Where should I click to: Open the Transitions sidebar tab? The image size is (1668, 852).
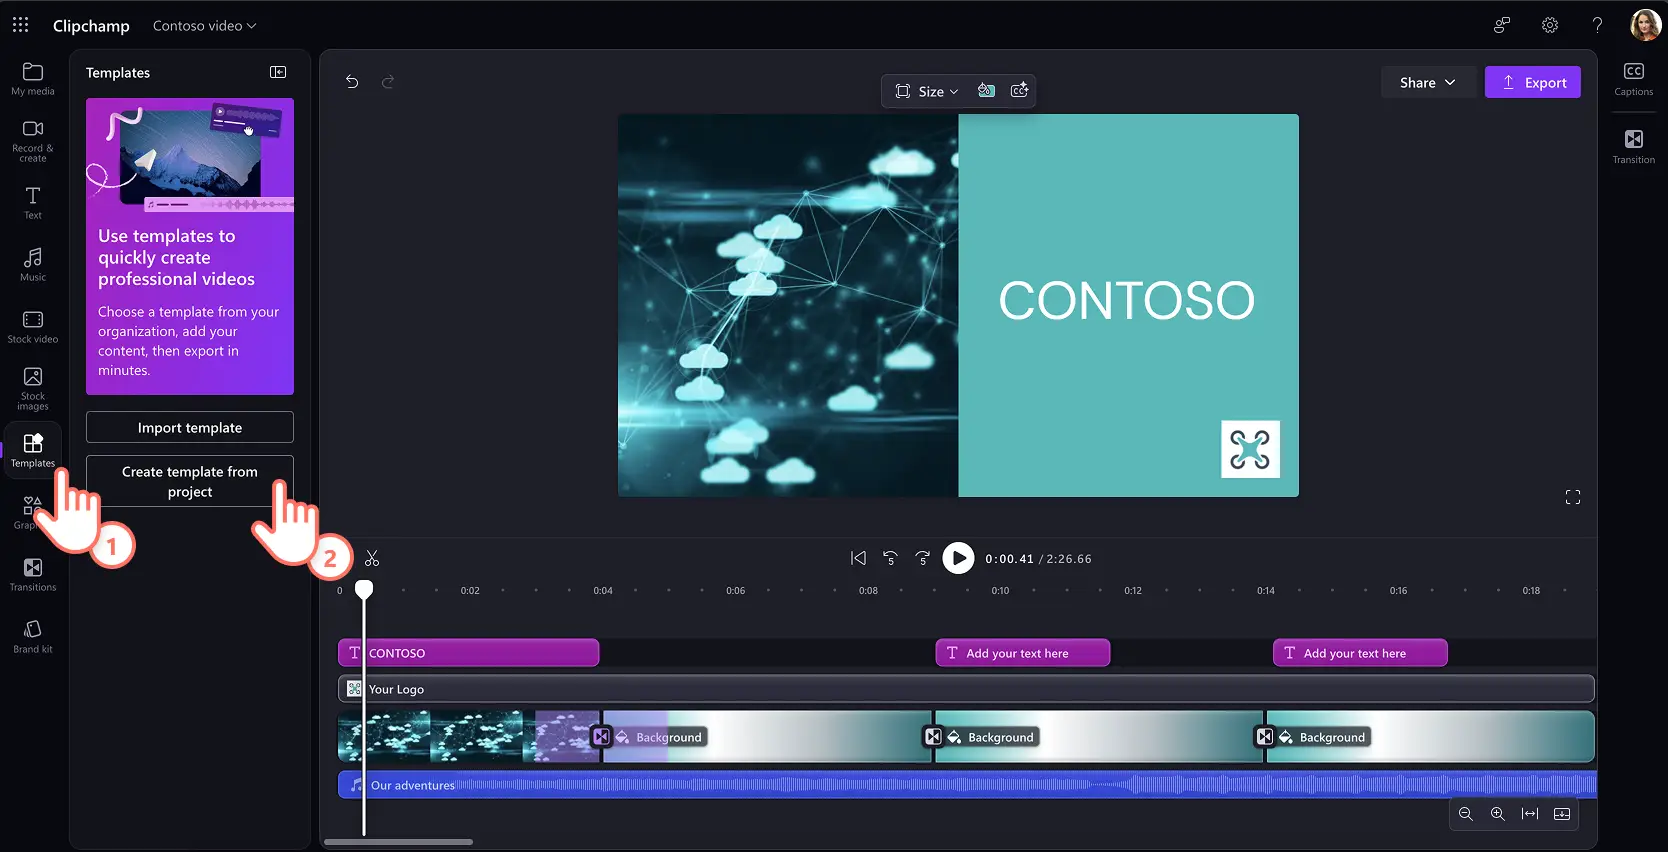[x=33, y=575]
